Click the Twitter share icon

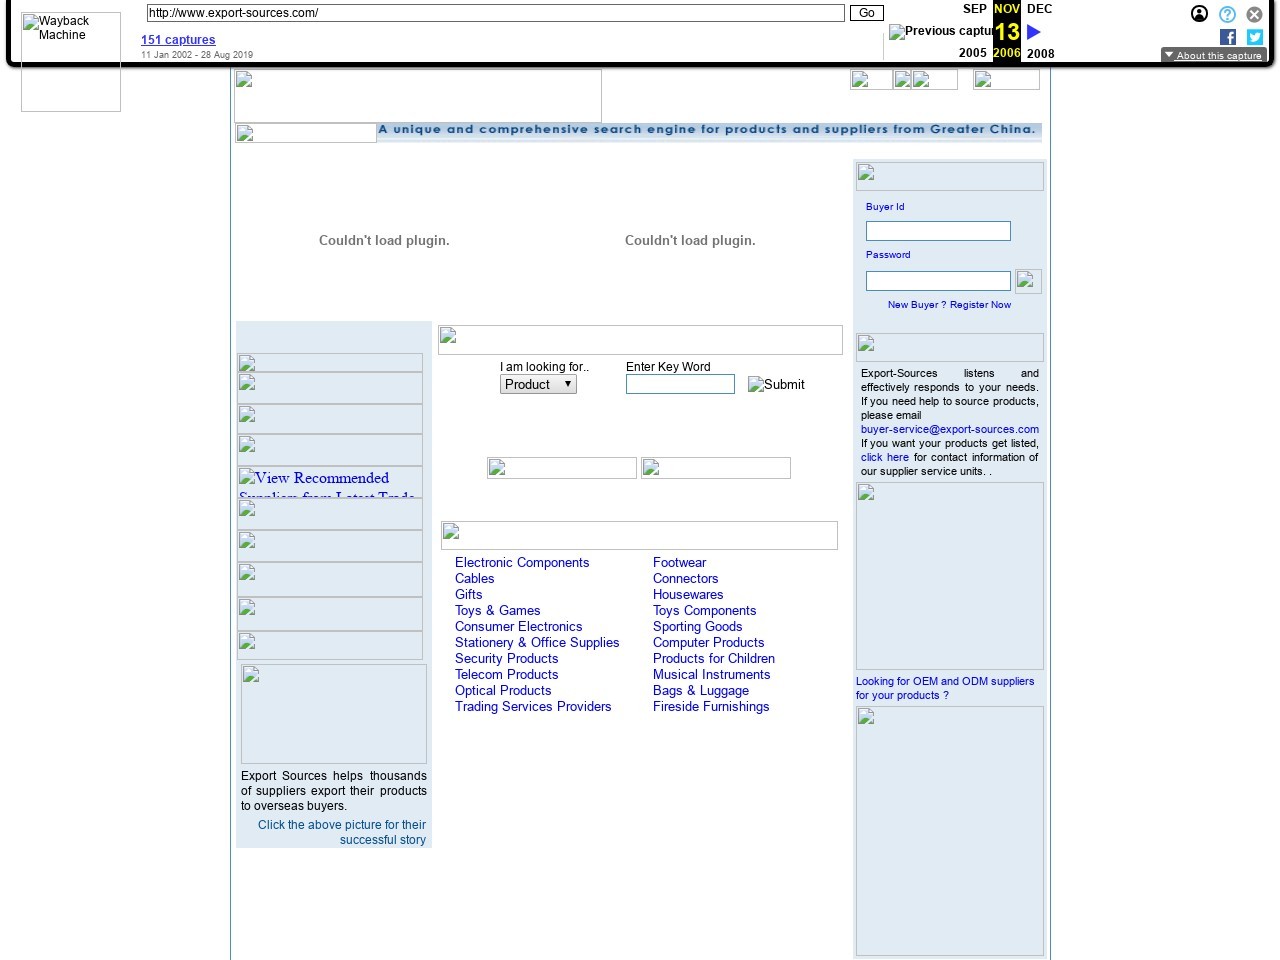coord(1255,37)
